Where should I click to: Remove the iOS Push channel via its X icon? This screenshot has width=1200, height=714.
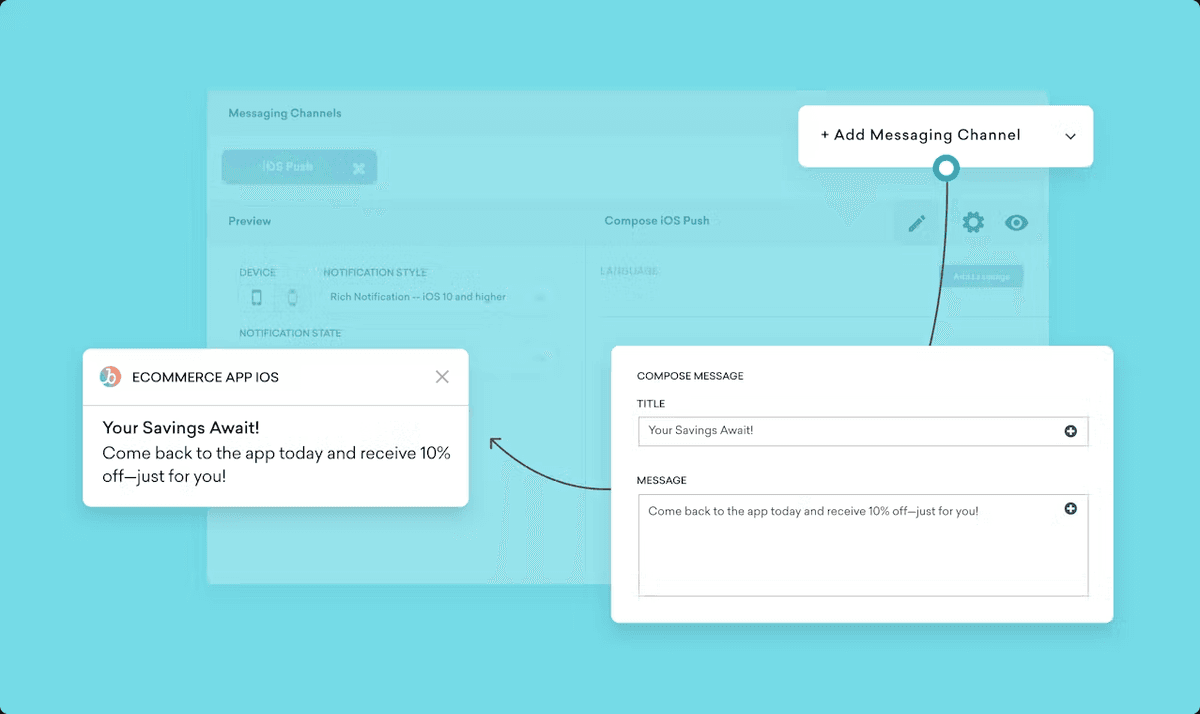359,167
